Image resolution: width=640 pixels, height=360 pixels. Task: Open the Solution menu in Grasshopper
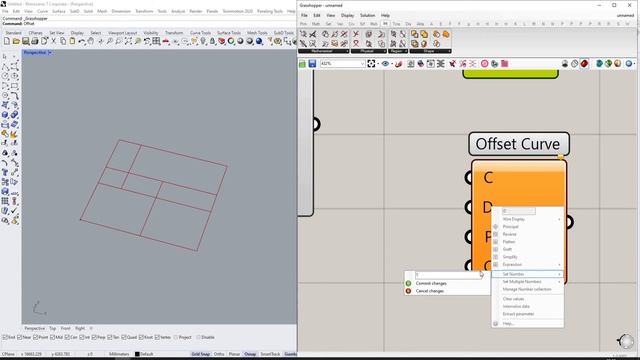(367, 16)
